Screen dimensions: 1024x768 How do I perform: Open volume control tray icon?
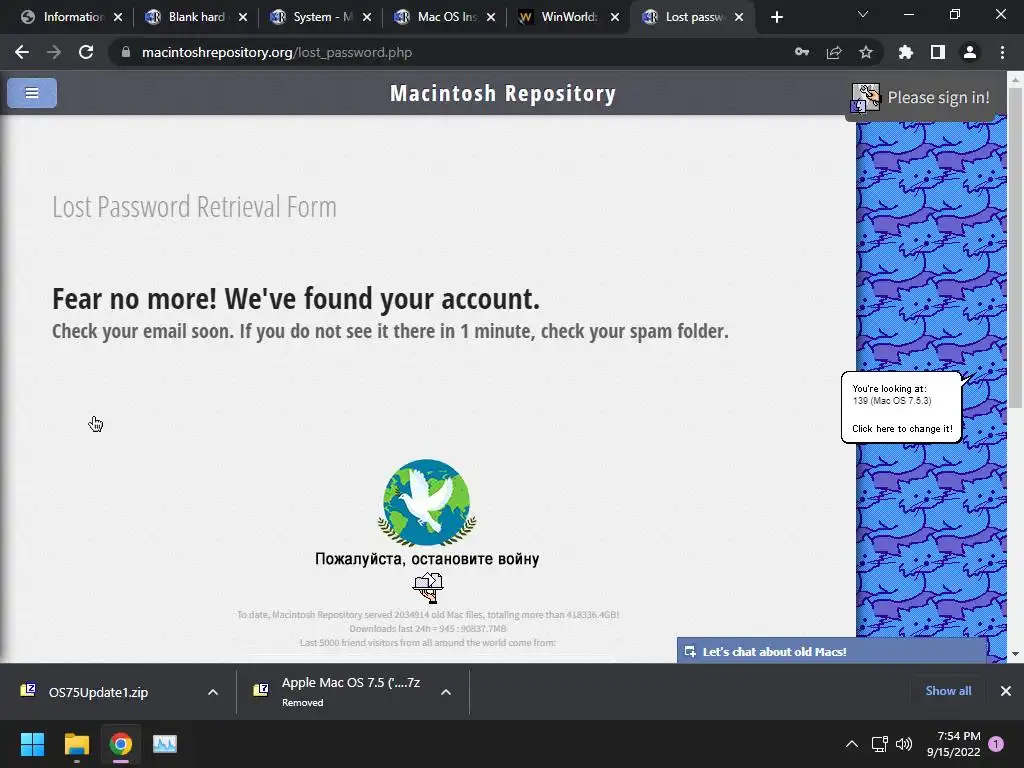click(x=904, y=744)
